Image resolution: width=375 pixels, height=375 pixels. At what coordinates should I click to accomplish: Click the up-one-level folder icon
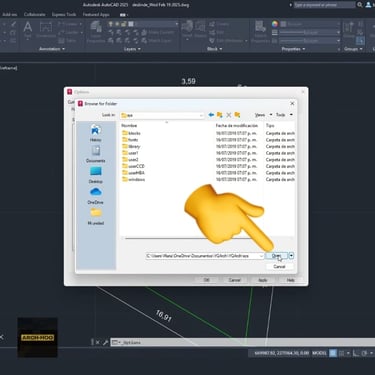point(220,115)
